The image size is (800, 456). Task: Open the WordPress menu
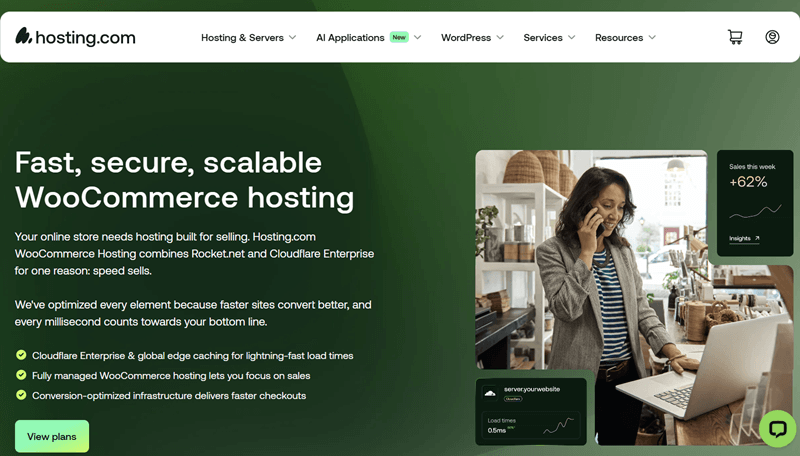click(472, 37)
